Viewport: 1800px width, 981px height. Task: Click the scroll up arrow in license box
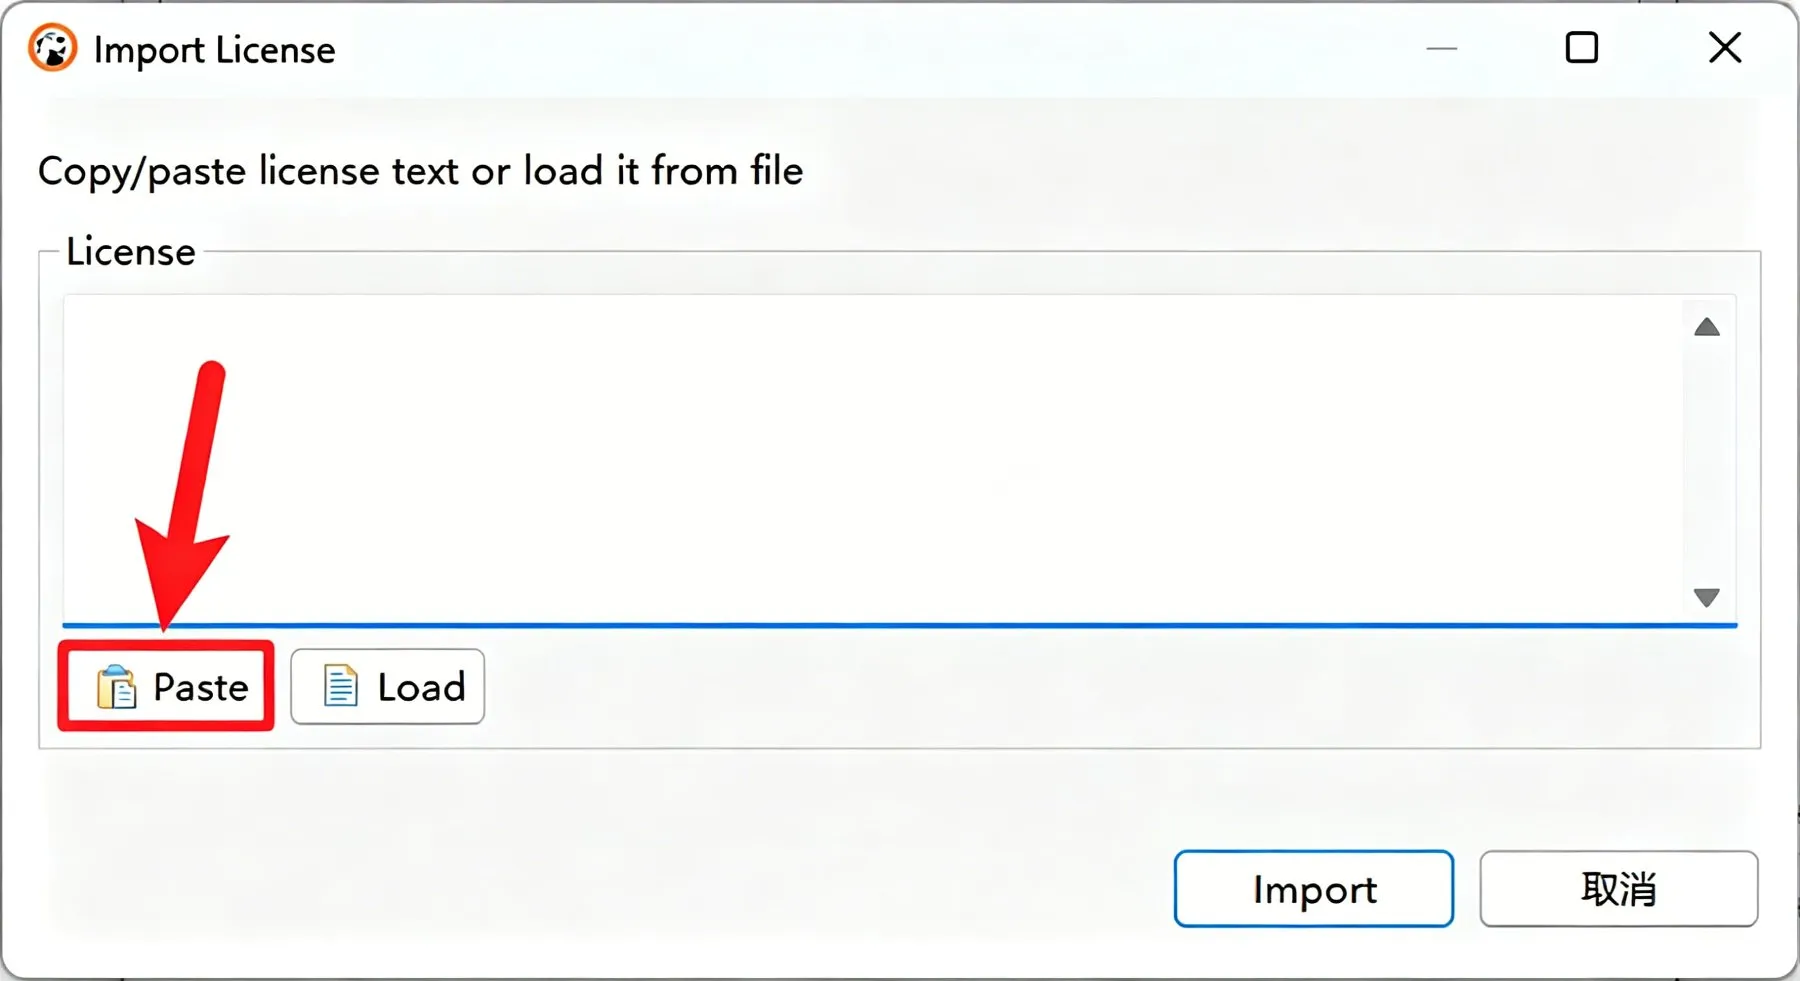pyautogui.click(x=1707, y=327)
